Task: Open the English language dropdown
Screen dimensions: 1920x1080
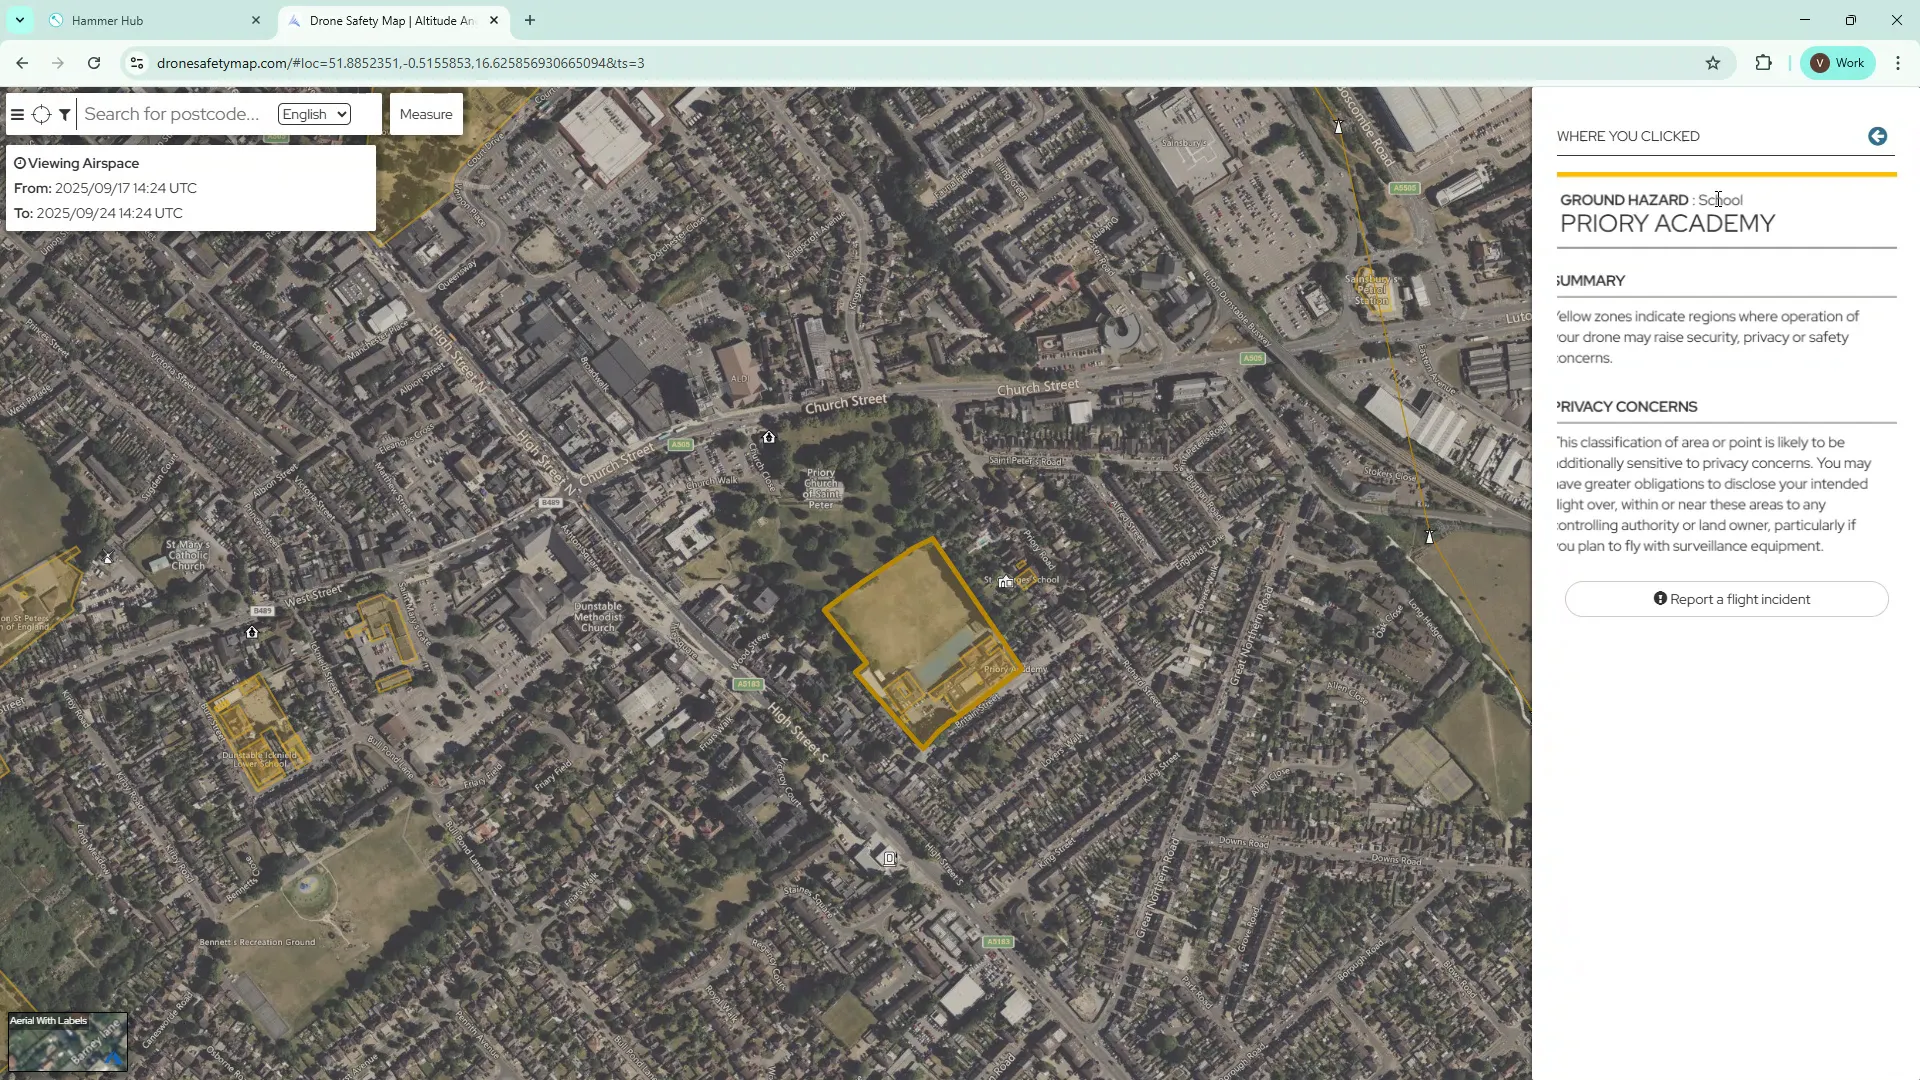Action: (x=312, y=113)
